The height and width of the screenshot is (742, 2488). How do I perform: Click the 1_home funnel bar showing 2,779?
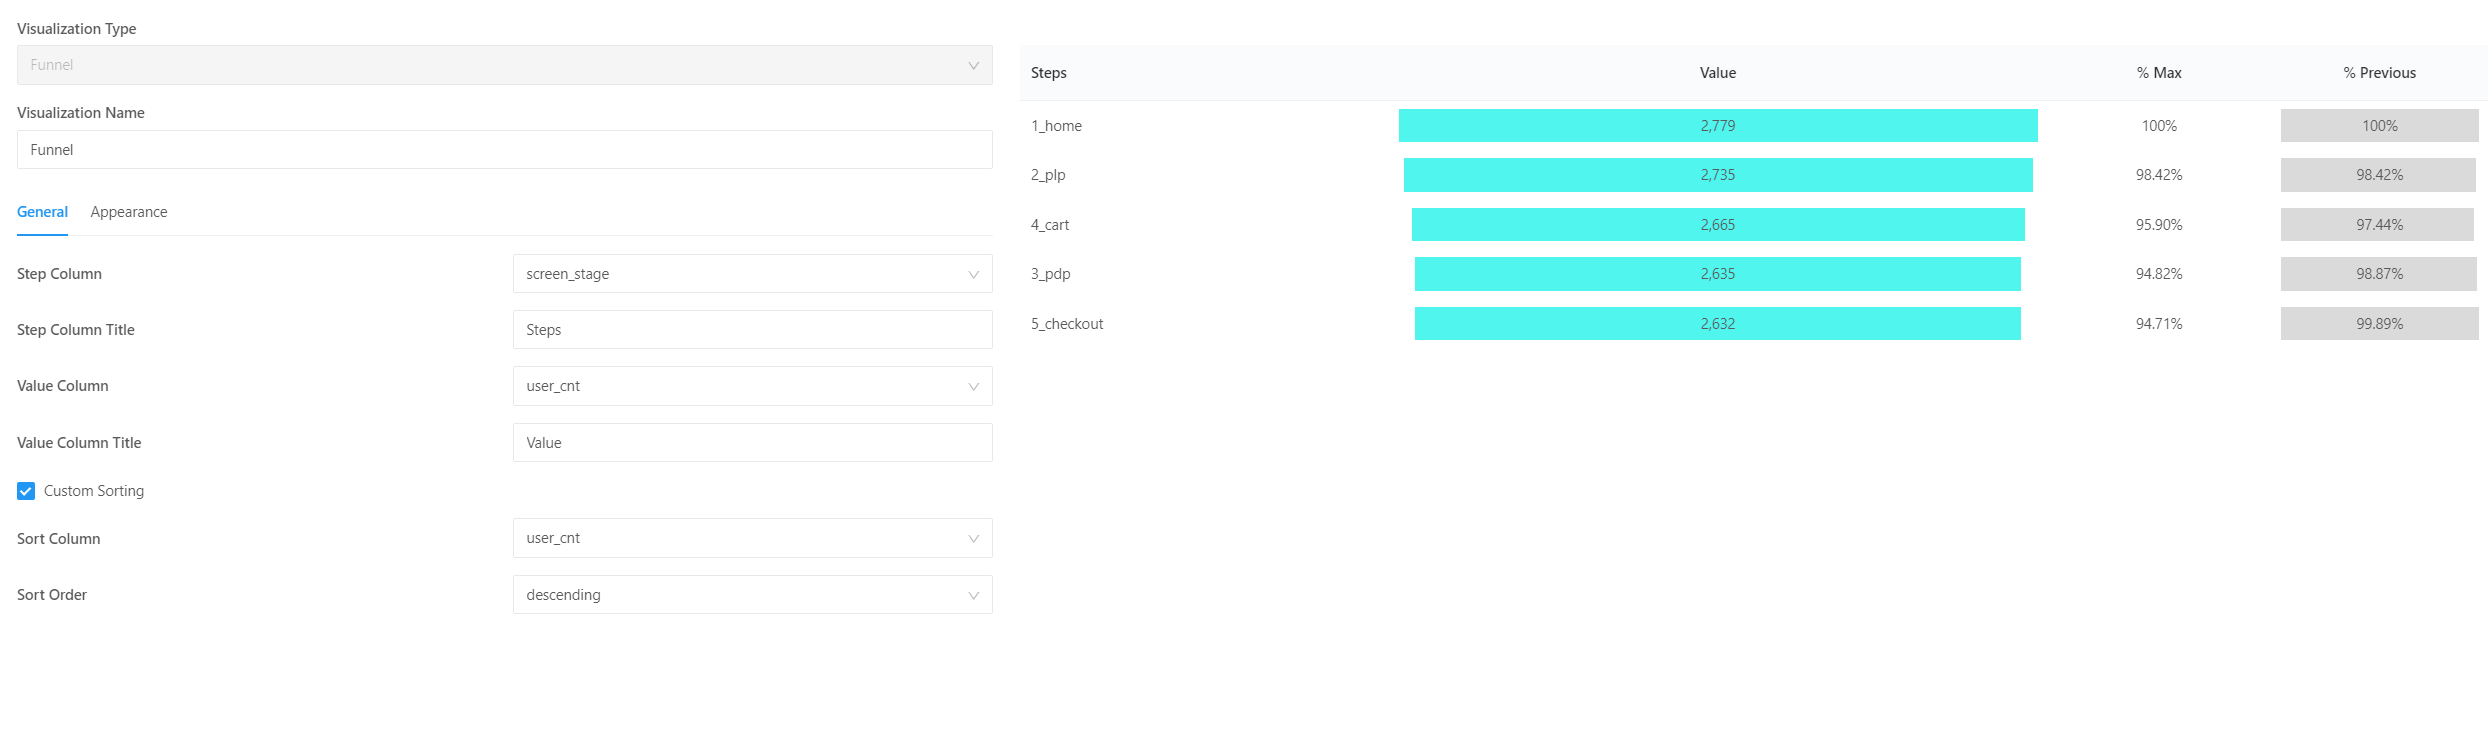1718,126
